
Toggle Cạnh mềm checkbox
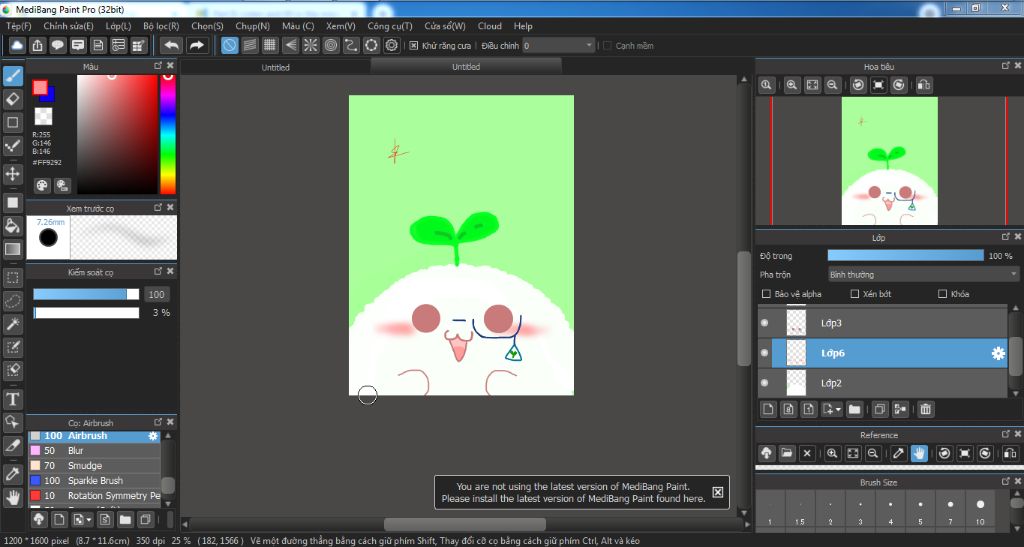(607, 46)
